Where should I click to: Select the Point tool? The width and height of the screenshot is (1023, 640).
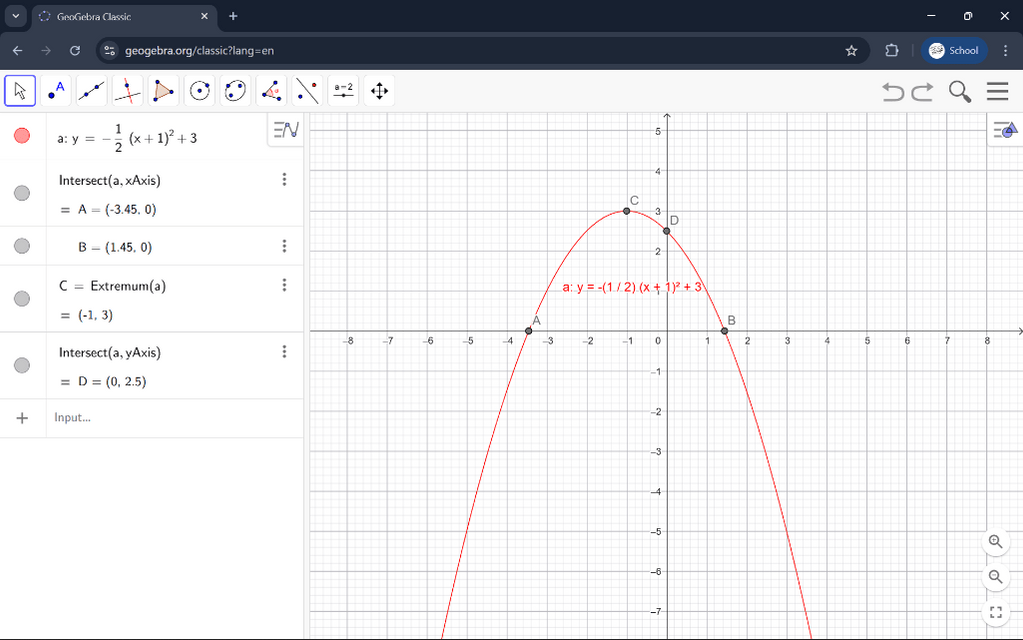[56, 91]
